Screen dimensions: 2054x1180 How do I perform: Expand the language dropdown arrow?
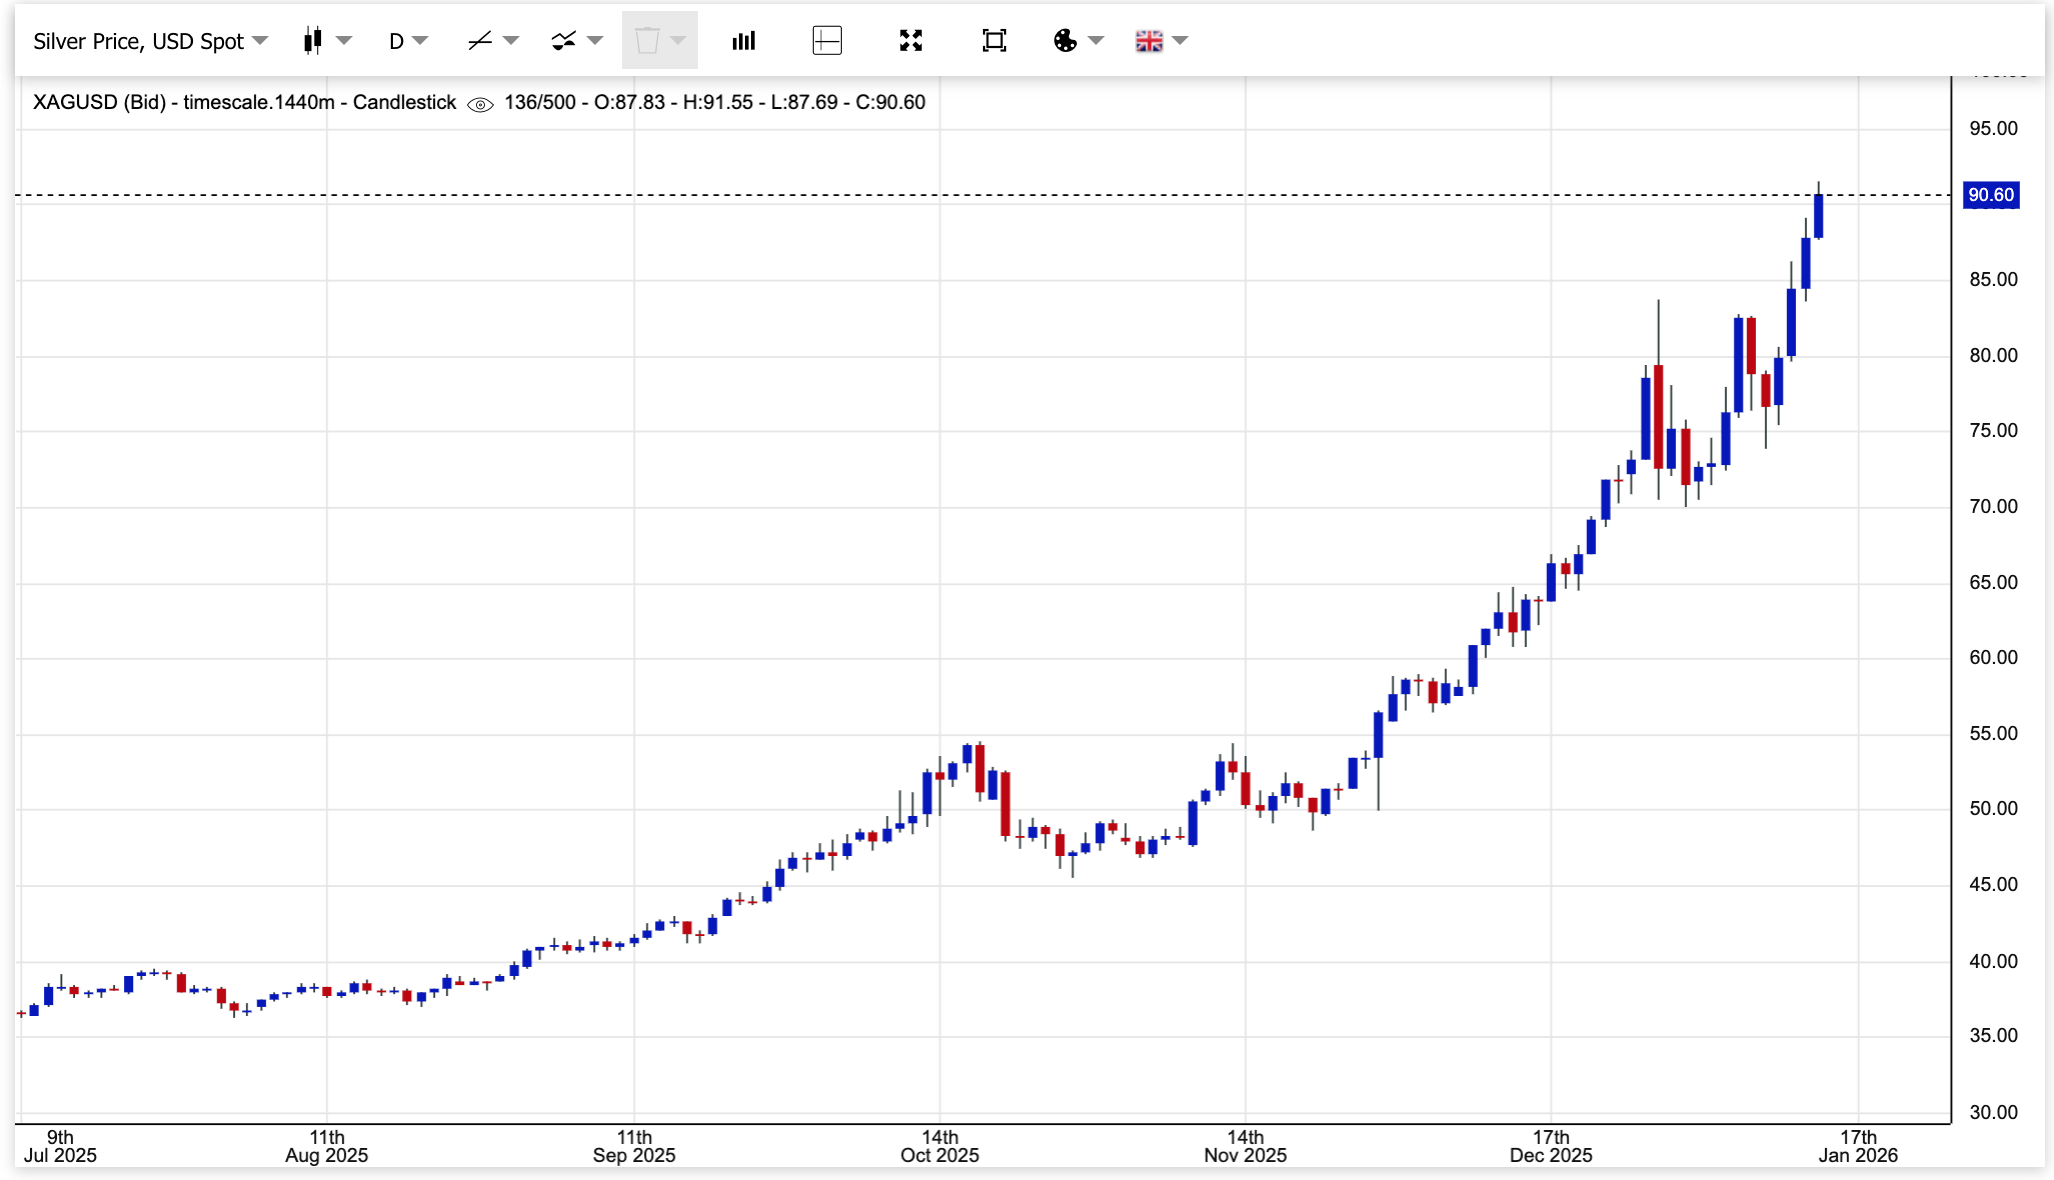click(x=1180, y=41)
